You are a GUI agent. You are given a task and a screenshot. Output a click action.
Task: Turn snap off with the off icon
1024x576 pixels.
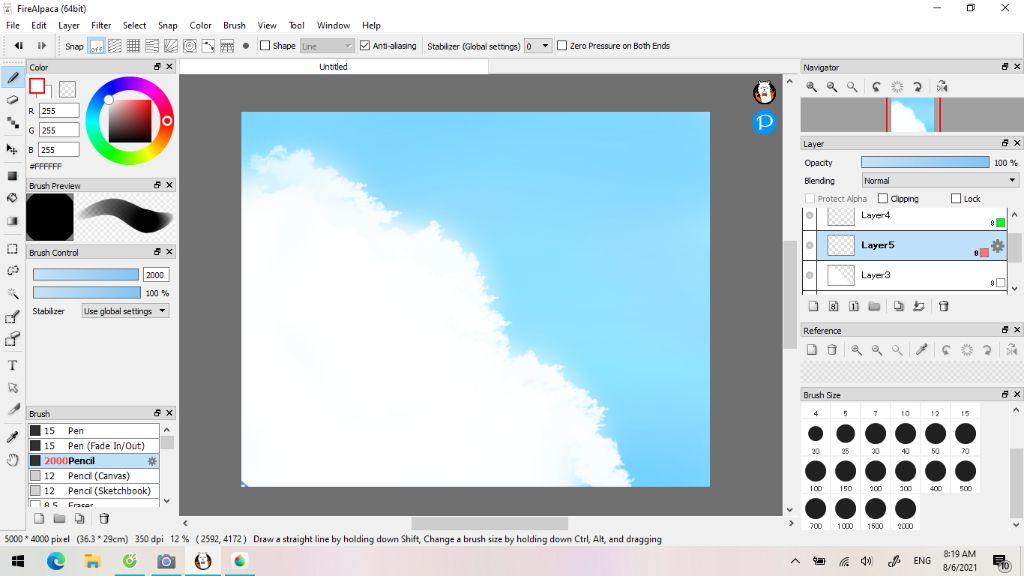click(96, 46)
